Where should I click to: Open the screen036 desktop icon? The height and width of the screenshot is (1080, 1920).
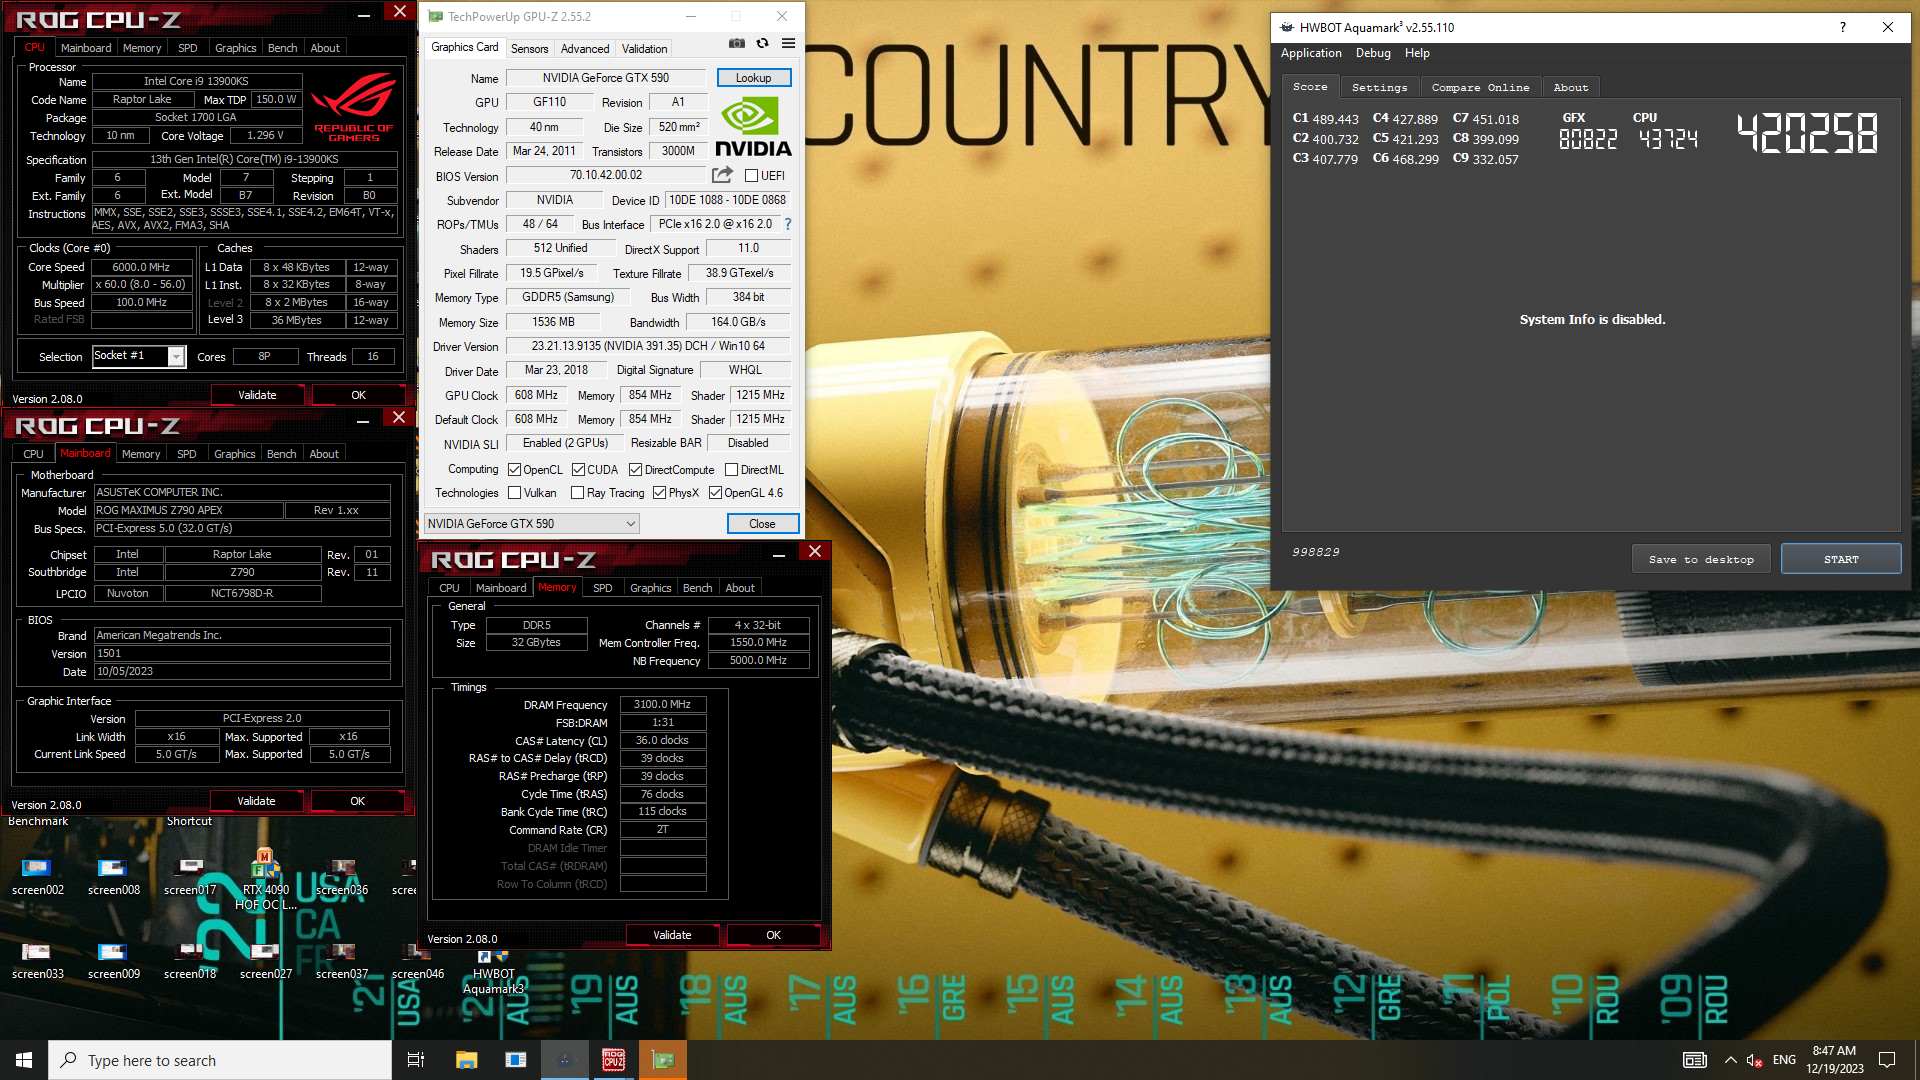coord(342,875)
